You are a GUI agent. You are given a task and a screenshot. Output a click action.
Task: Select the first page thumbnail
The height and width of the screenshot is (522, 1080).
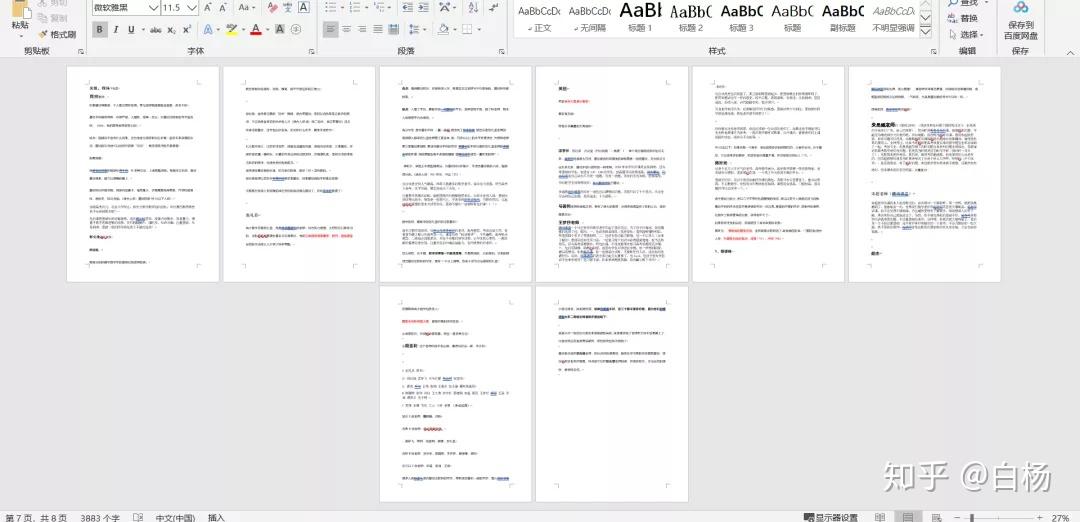[143, 174]
